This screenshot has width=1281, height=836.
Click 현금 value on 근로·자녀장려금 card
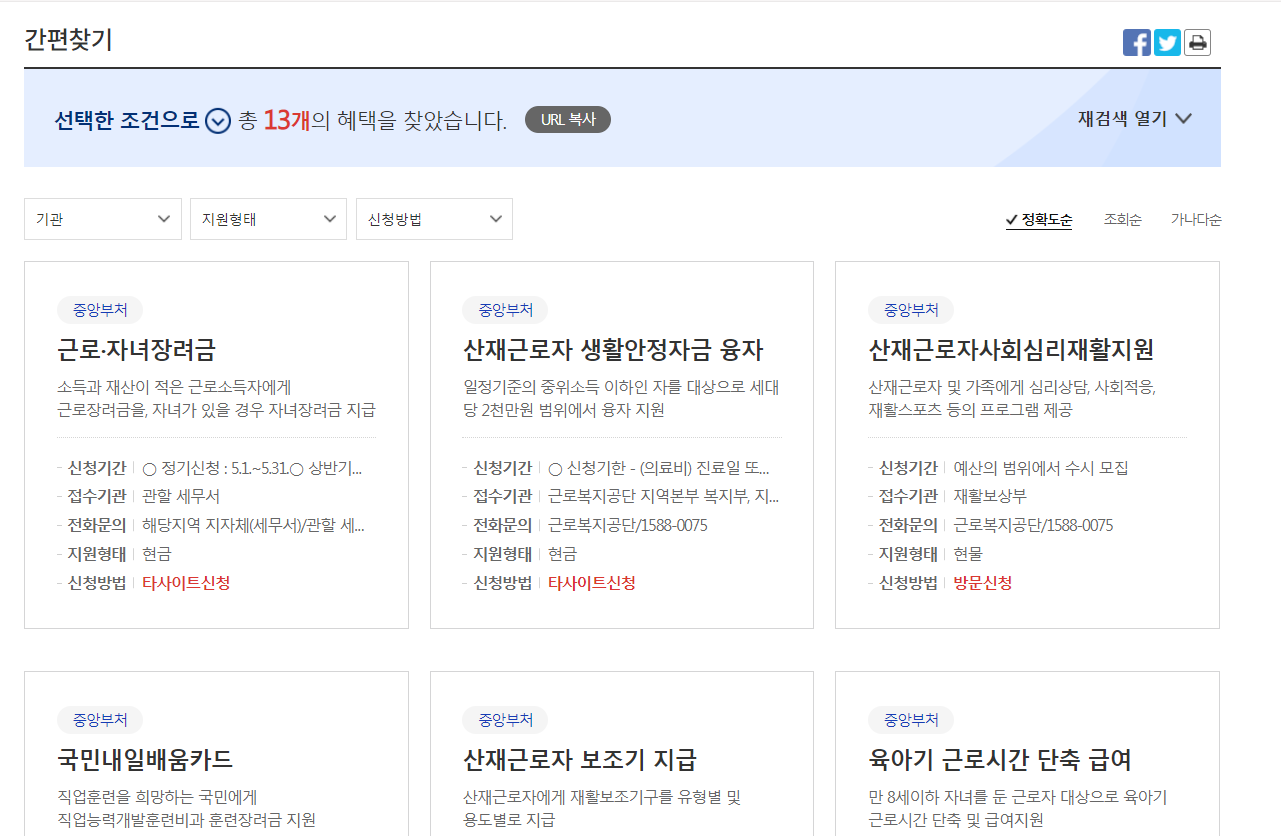[157, 554]
